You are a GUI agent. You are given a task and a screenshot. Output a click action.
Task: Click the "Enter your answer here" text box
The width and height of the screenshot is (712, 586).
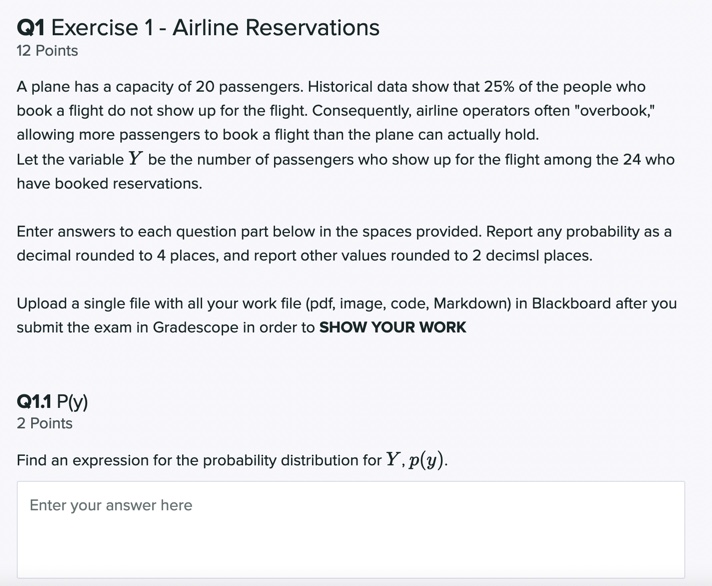pos(350,528)
